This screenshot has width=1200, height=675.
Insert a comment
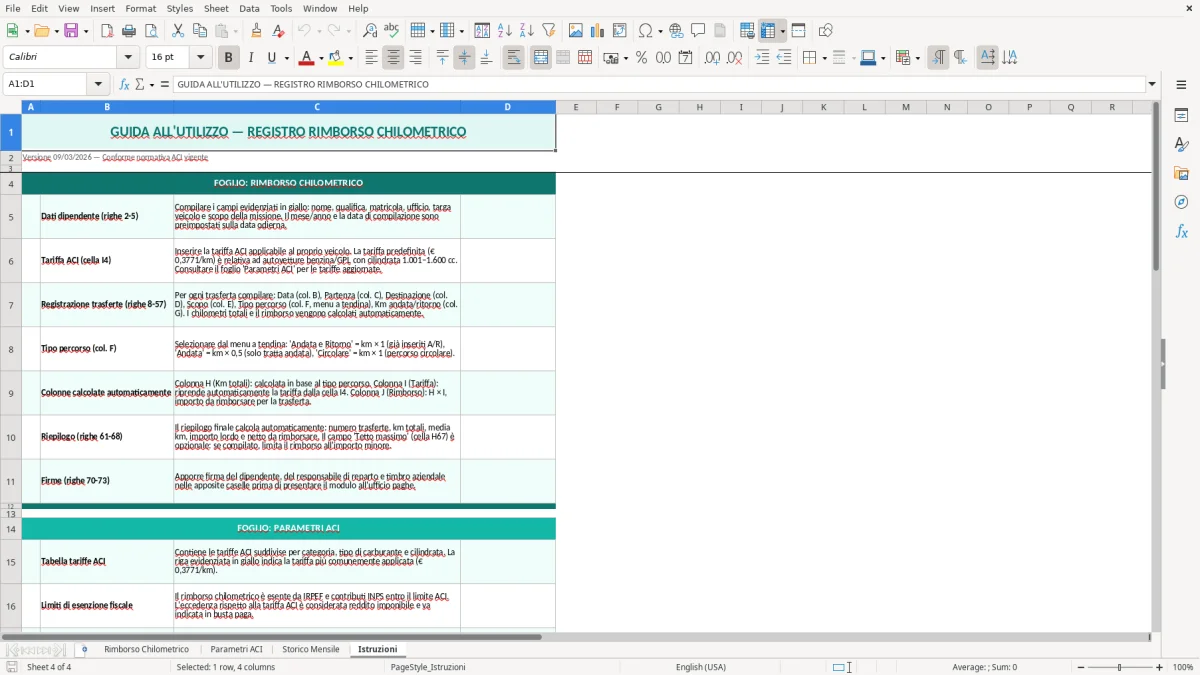698,31
